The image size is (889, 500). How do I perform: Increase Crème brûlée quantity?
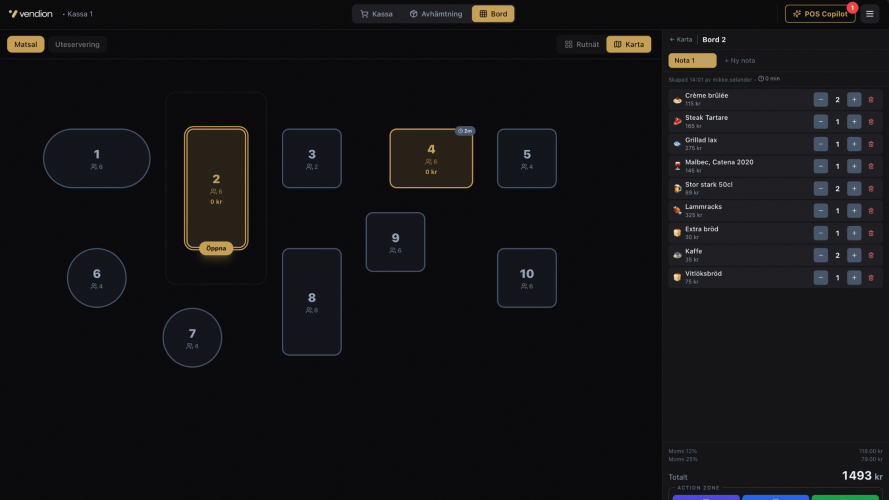click(854, 99)
